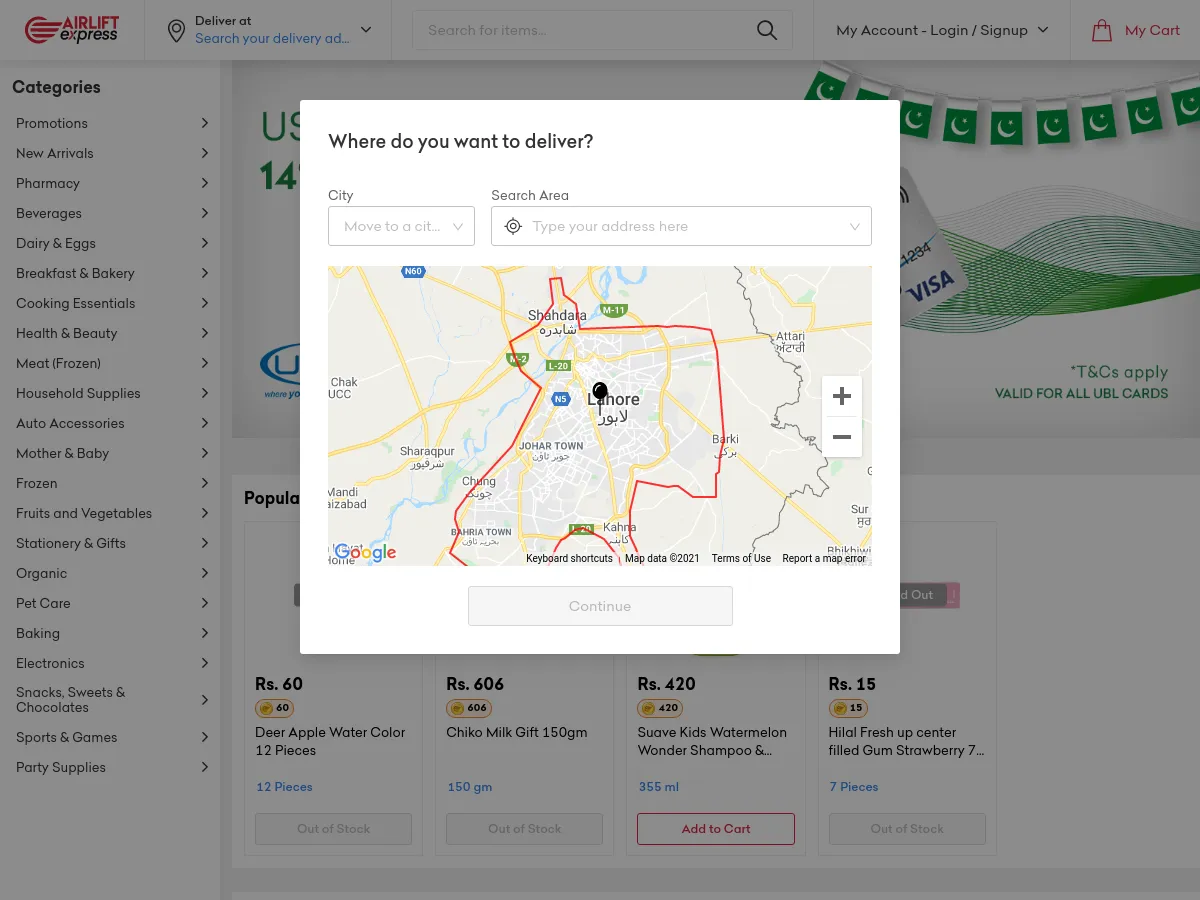
Task: Expand My Account Login / Signup menu
Action: (942, 30)
